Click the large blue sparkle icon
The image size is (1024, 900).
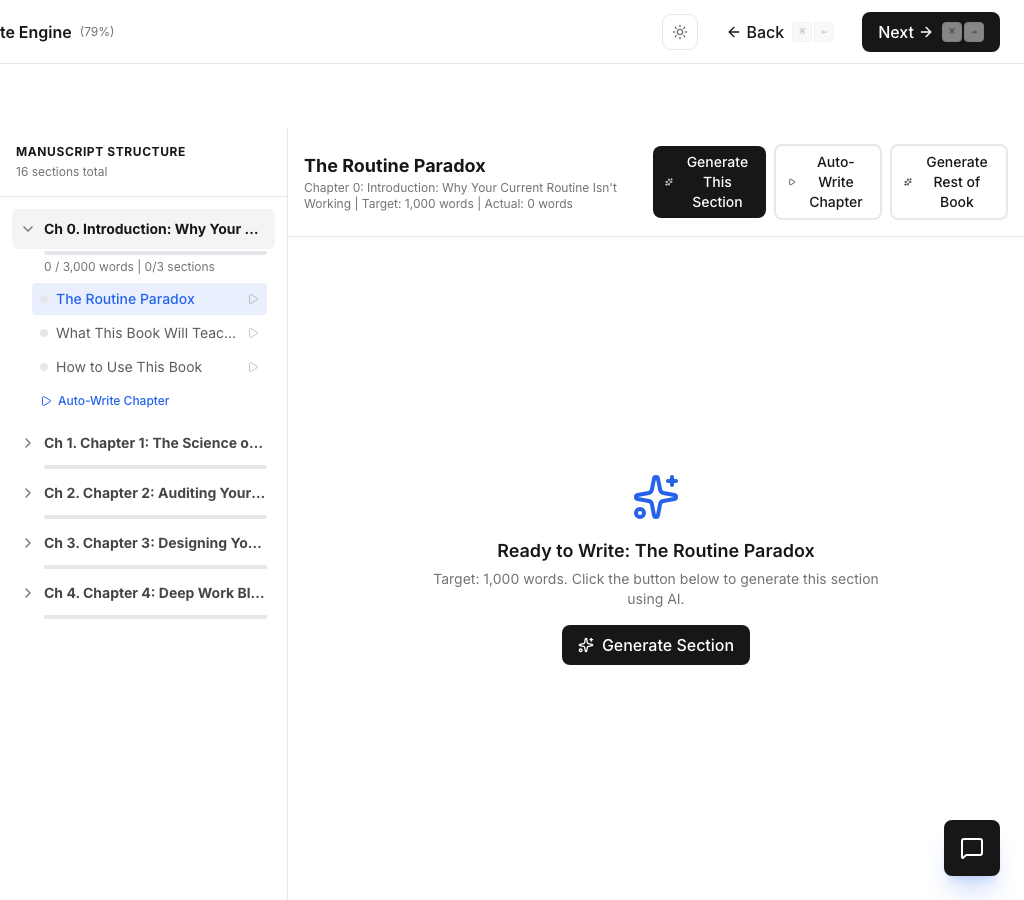[656, 497]
